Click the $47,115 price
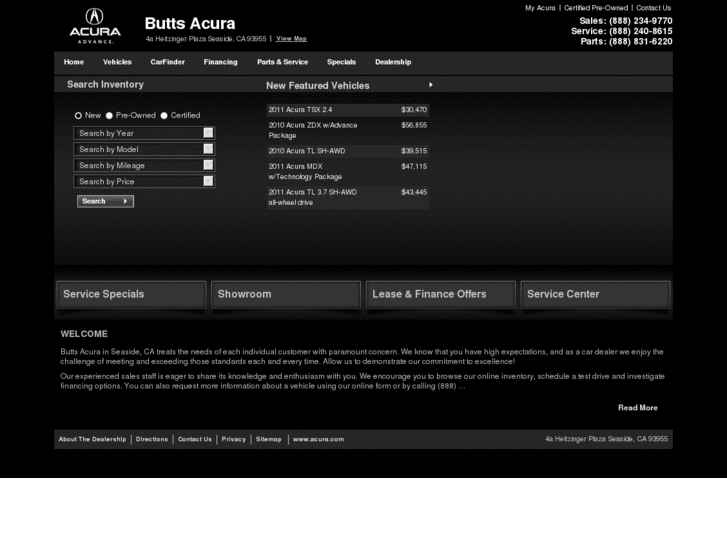 tap(414, 167)
